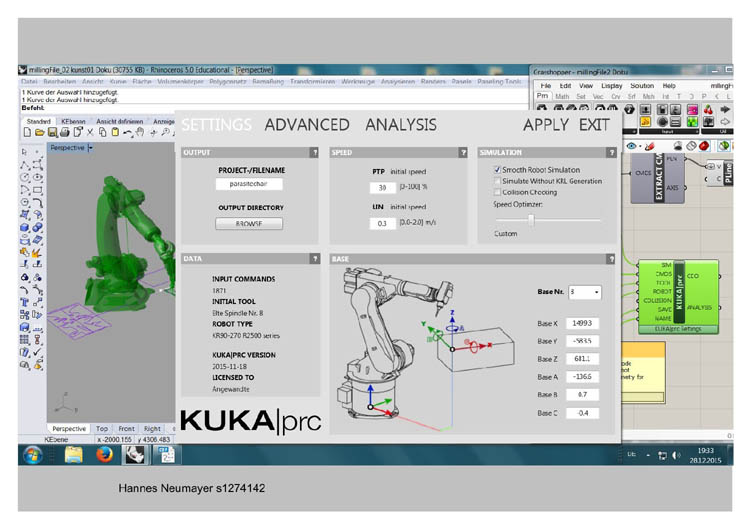Viewport: 750px width, 529px height.
Task: Open the Windows Start button
Action: (x=33, y=454)
